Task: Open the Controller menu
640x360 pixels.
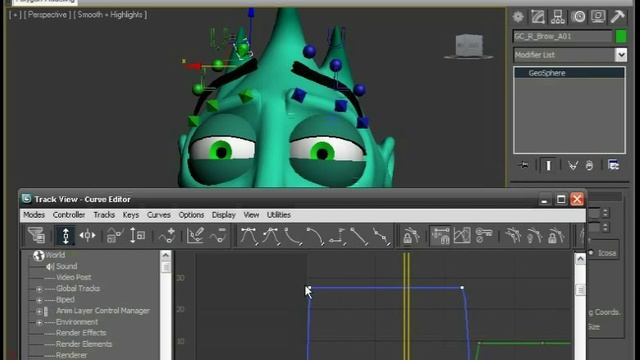Action: [69, 215]
